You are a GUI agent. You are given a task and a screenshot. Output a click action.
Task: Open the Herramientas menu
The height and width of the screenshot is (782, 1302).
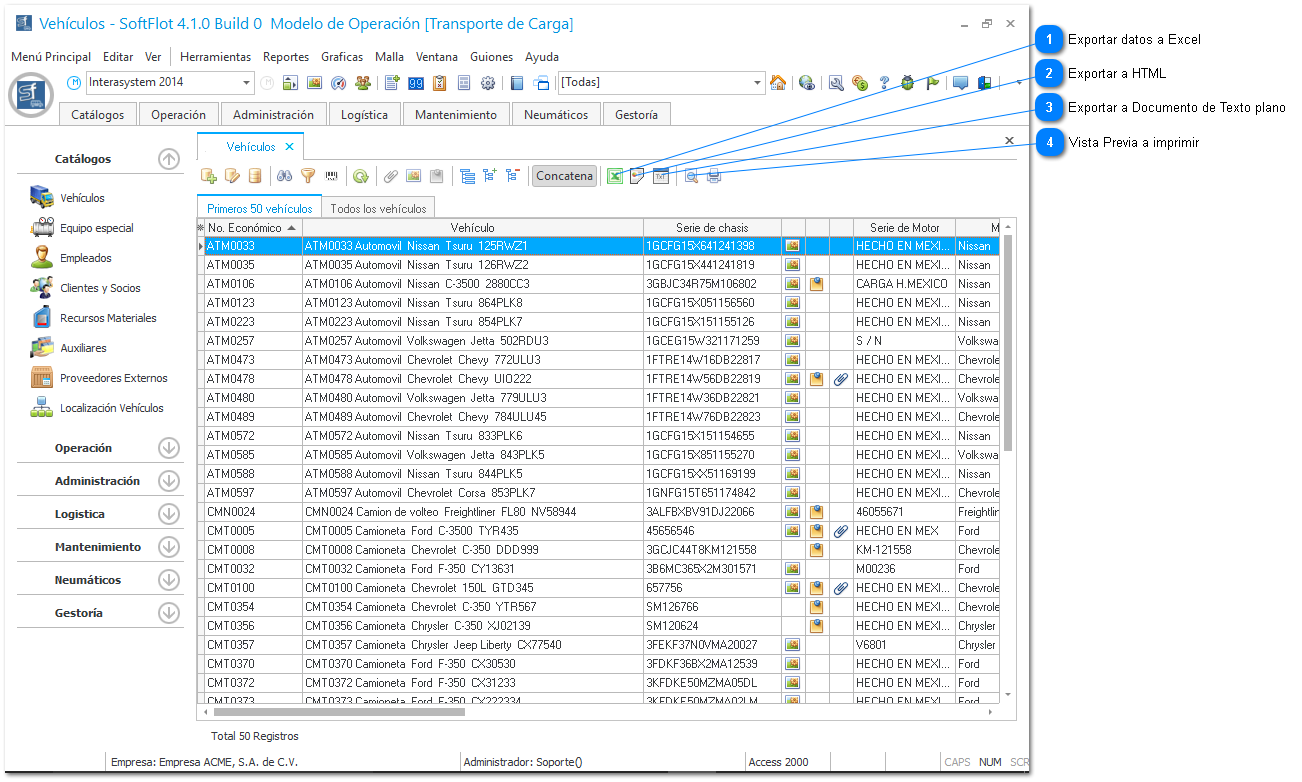pos(215,57)
